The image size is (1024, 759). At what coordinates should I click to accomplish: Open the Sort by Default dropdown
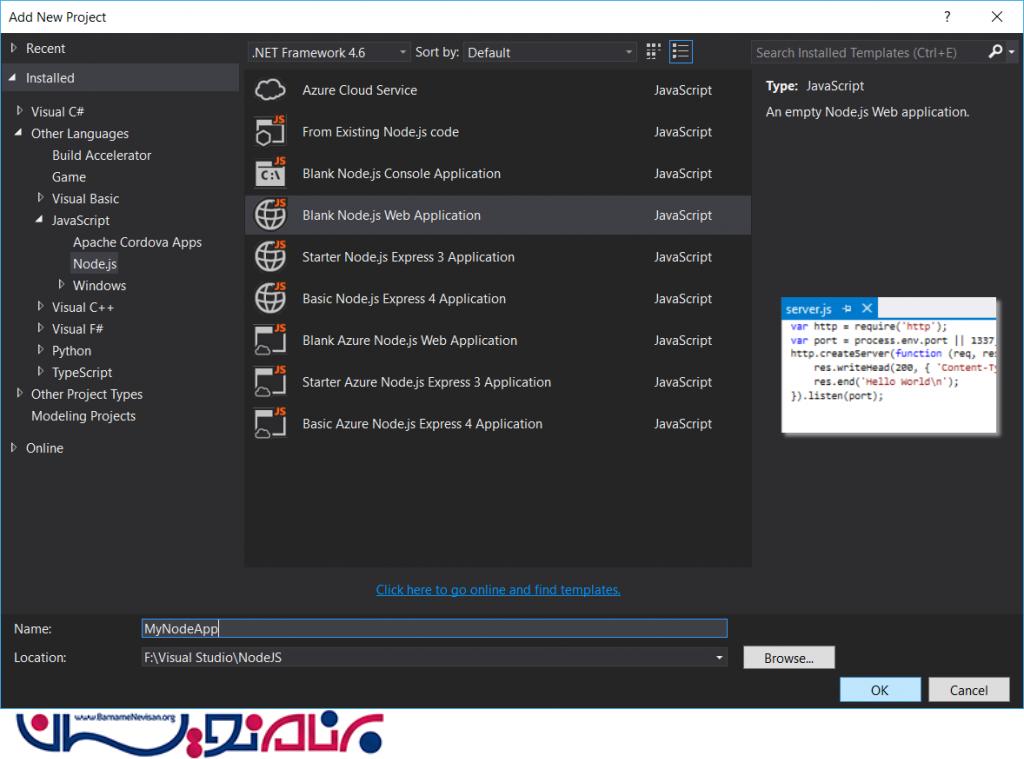point(550,52)
